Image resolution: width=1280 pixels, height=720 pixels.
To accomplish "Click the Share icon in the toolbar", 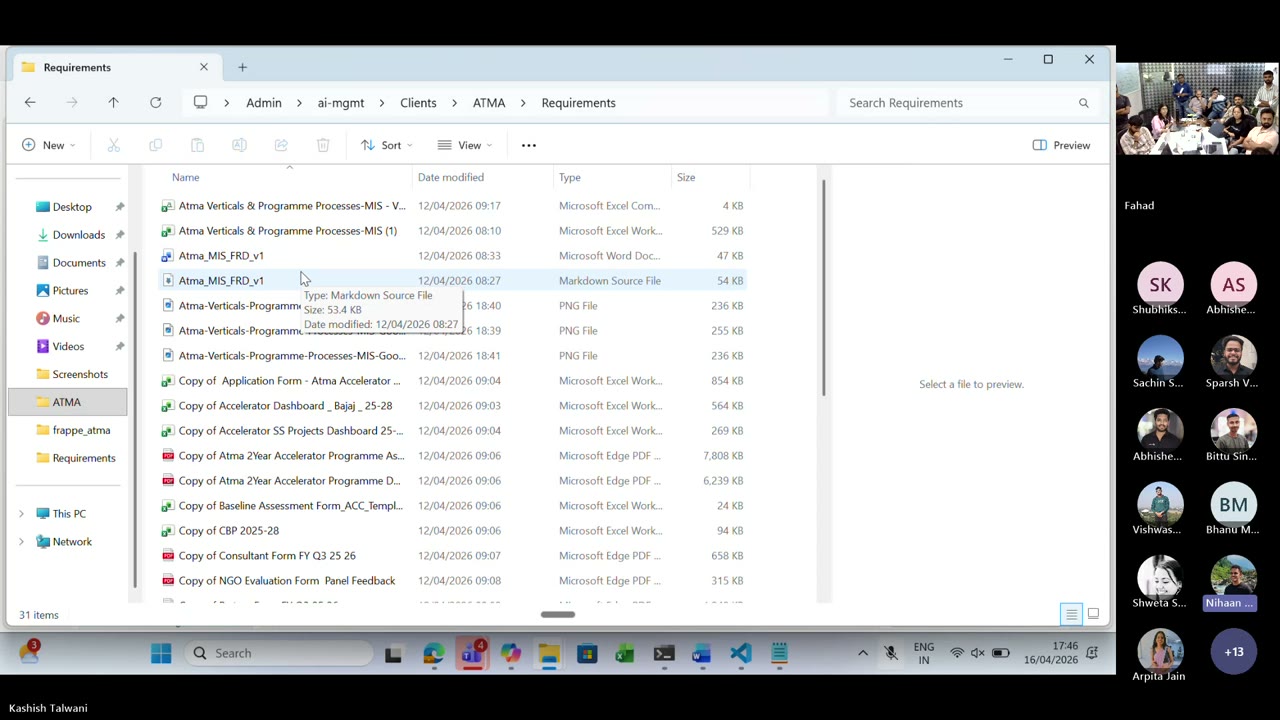I will pyautogui.click(x=281, y=145).
